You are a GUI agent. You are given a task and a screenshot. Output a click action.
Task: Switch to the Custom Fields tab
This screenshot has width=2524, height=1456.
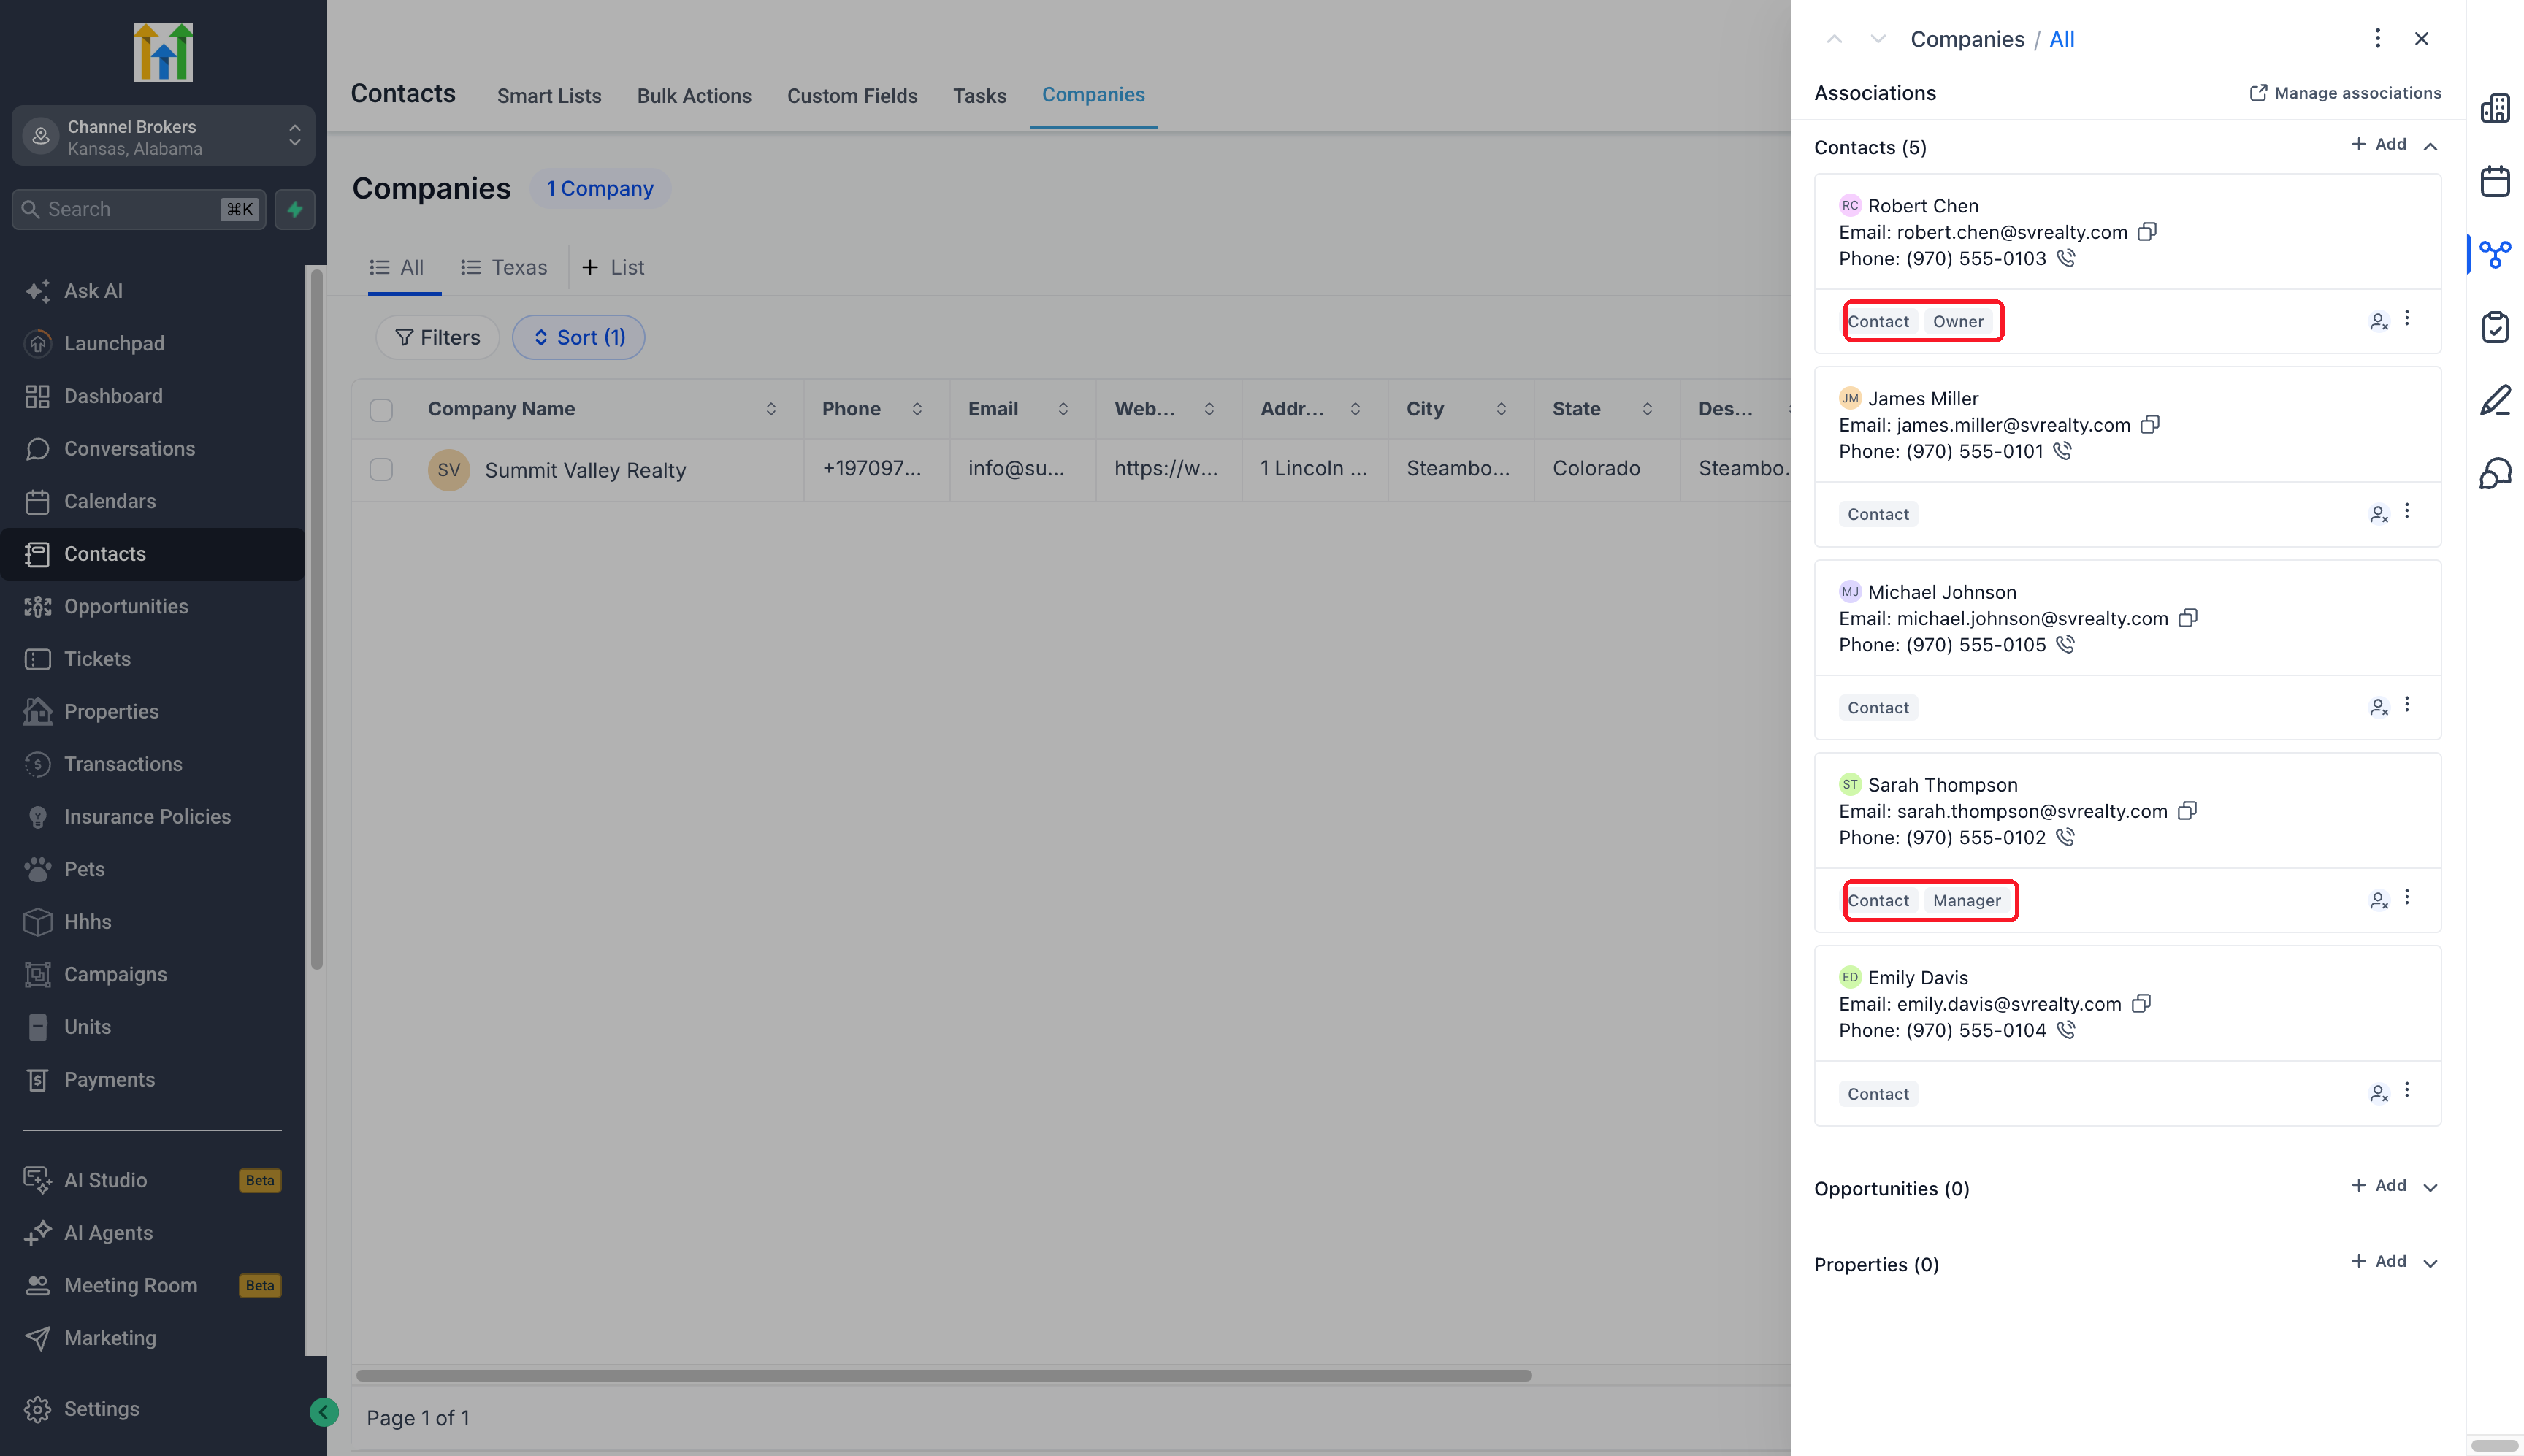(x=852, y=96)
